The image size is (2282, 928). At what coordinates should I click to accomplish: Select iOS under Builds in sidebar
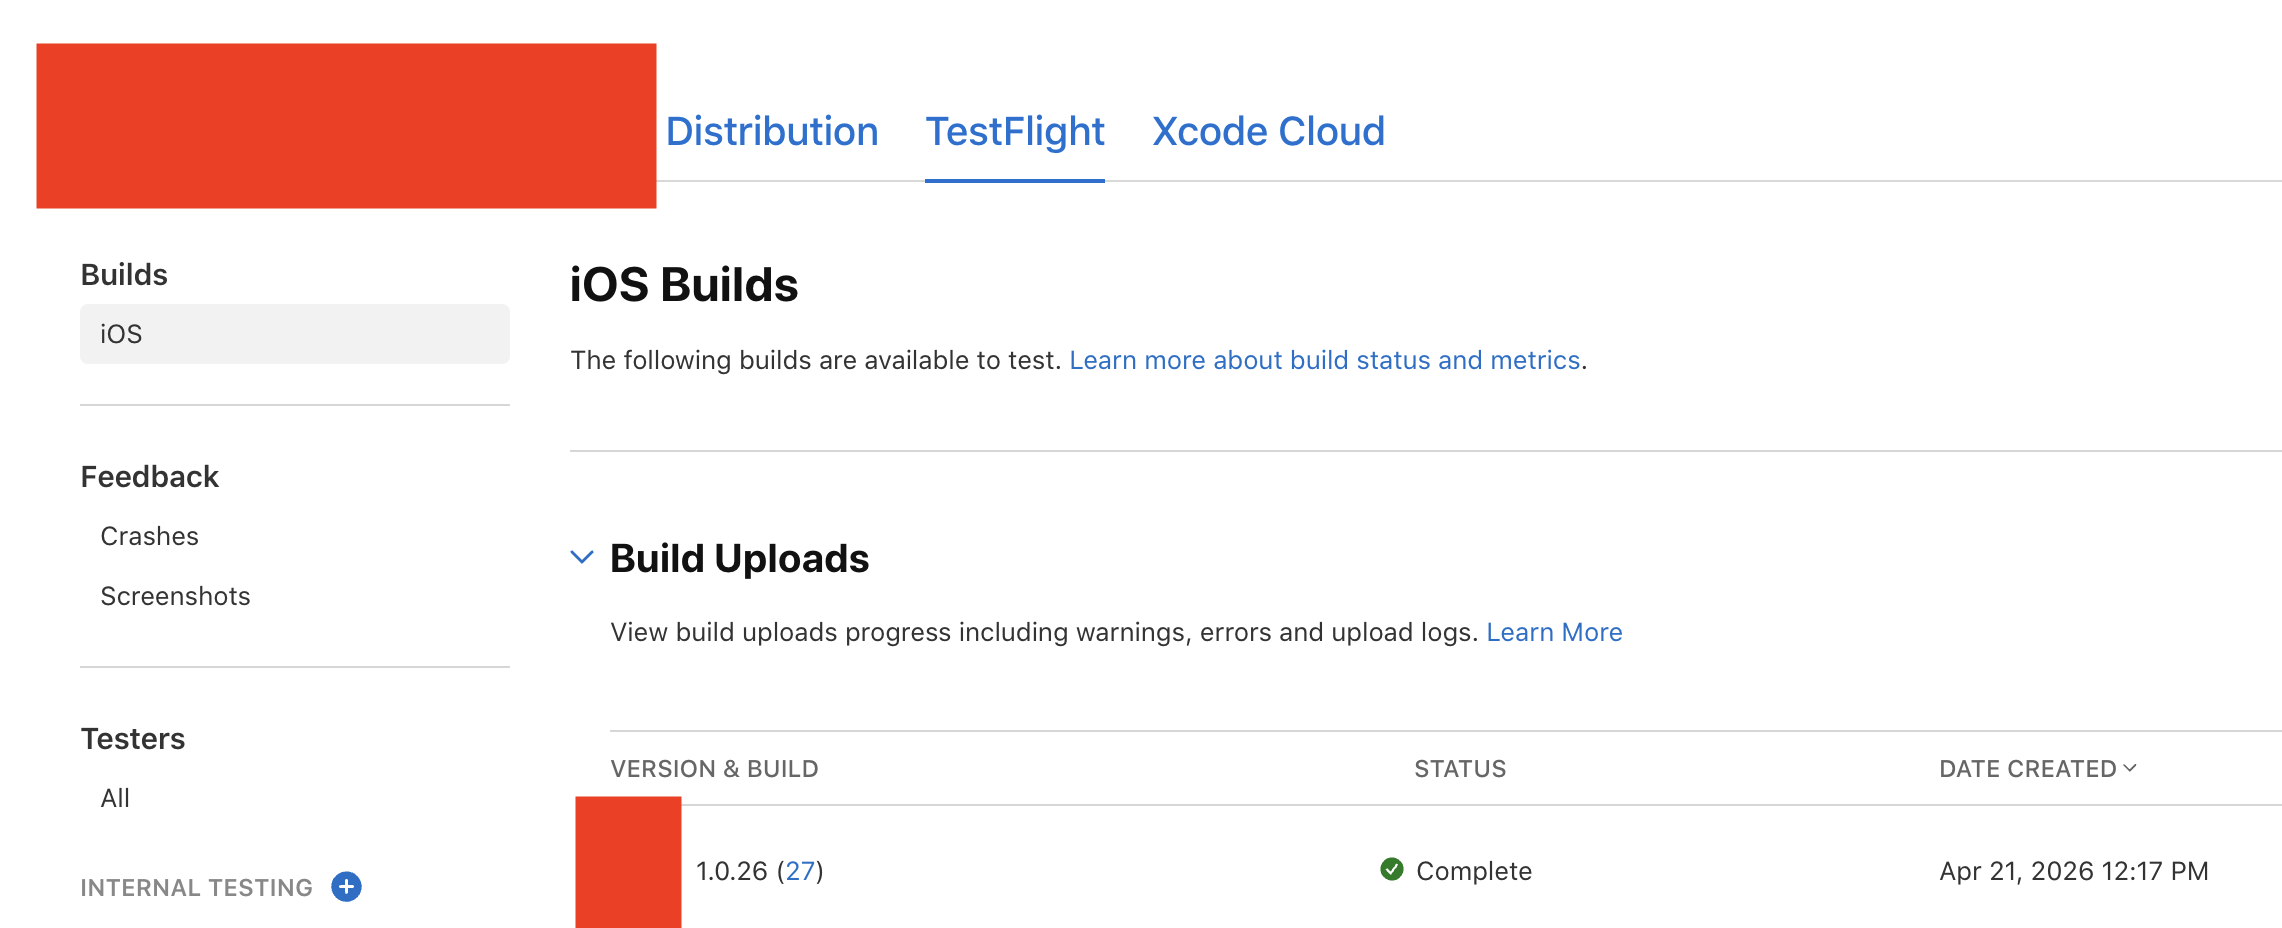[294, 334]
